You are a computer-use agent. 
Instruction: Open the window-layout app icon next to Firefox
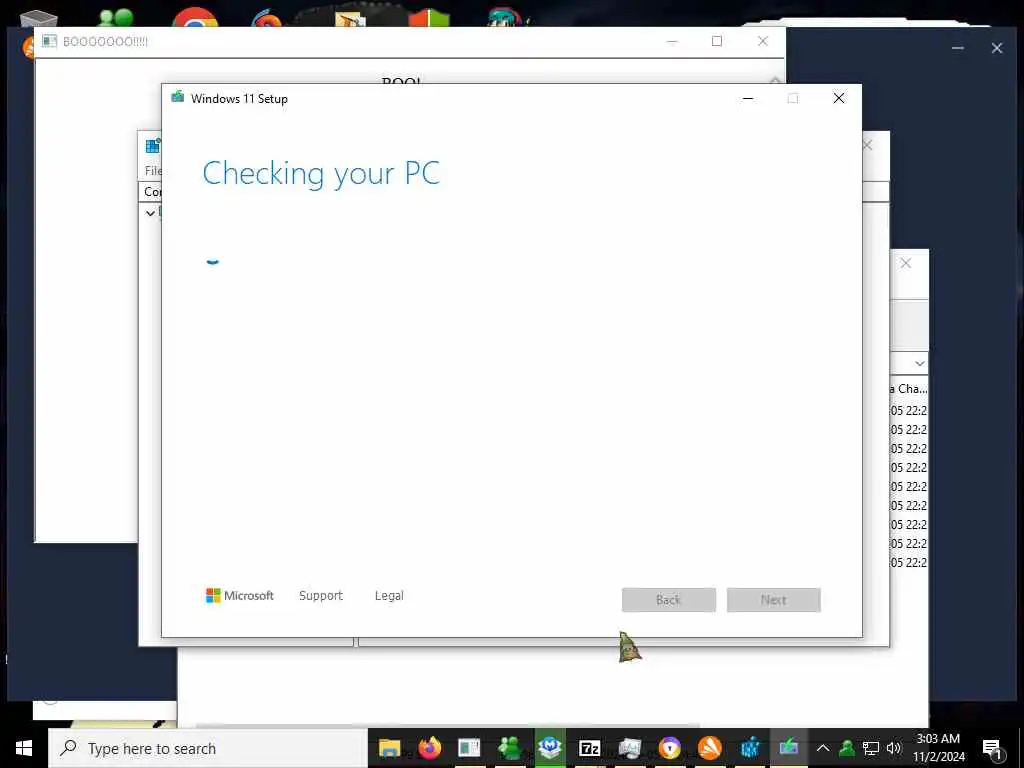[470, 748]
